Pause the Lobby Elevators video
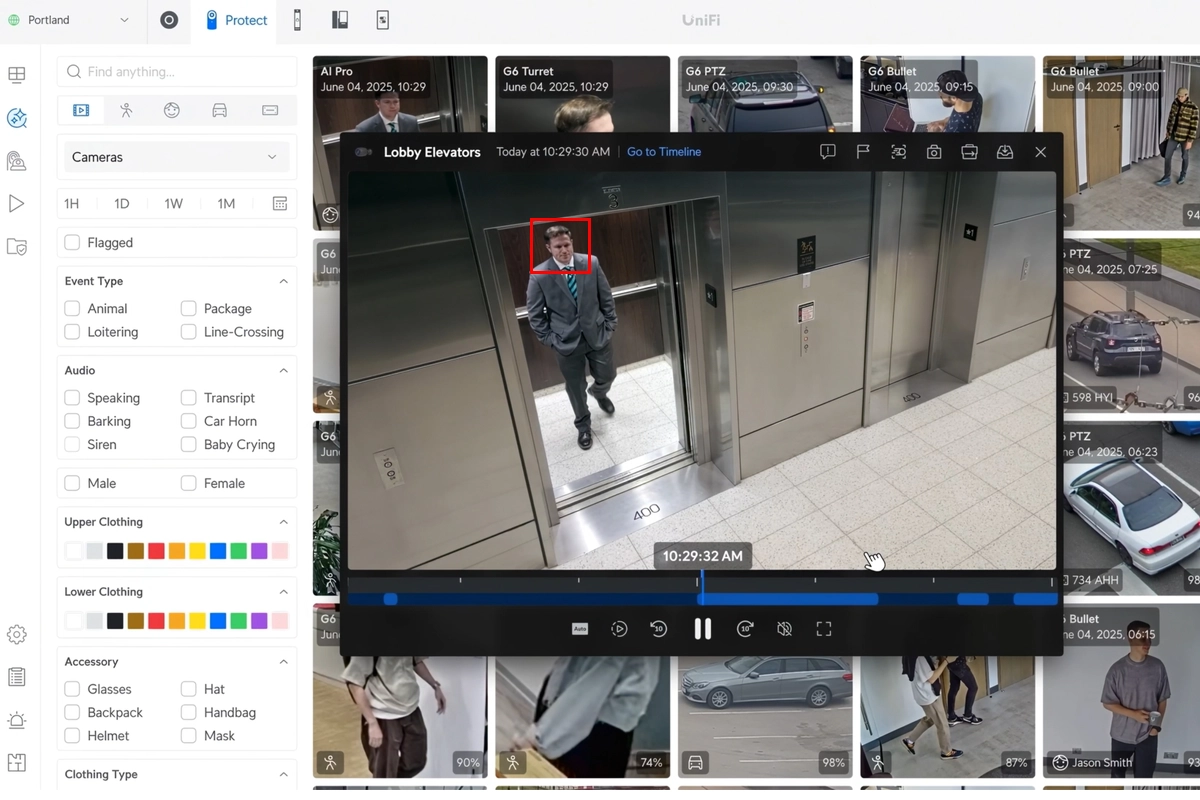The height and width of the screenshot is (800, 1200). (x=703, y=629)
